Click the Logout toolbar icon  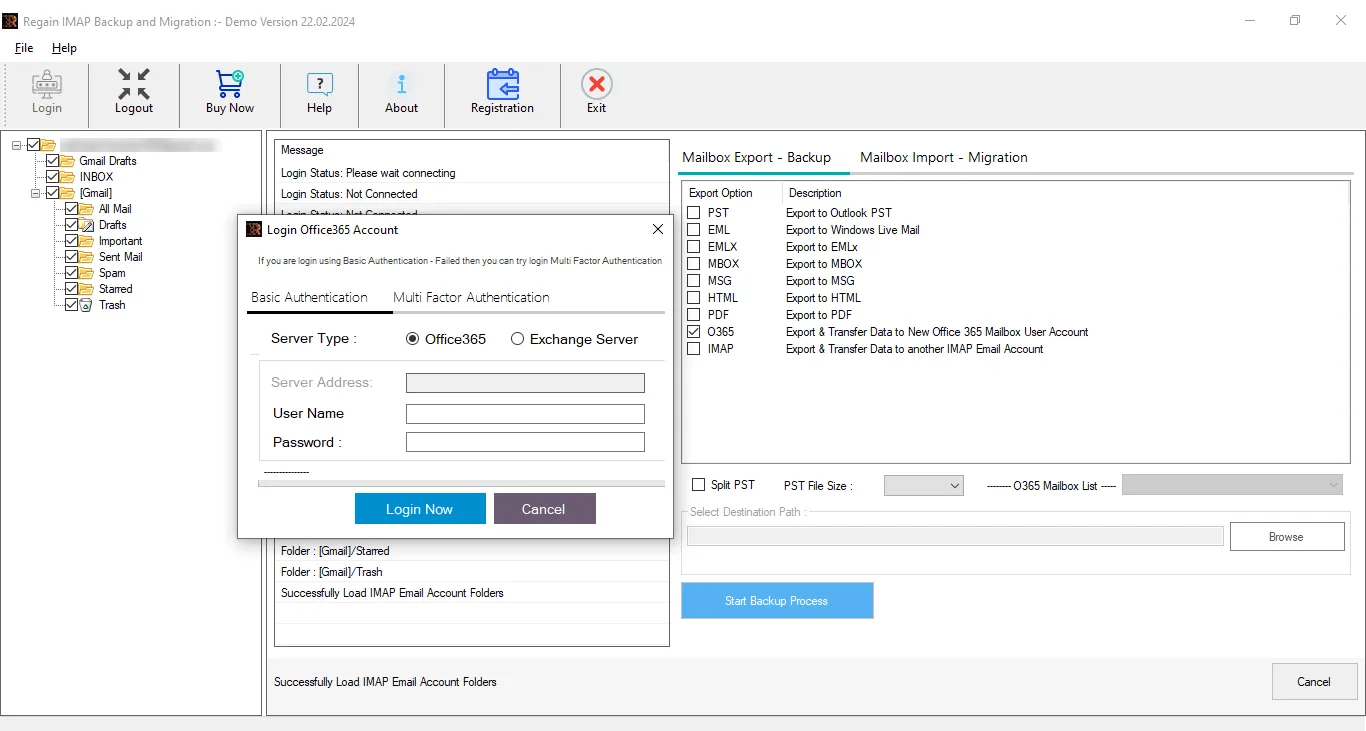point(134,92)
